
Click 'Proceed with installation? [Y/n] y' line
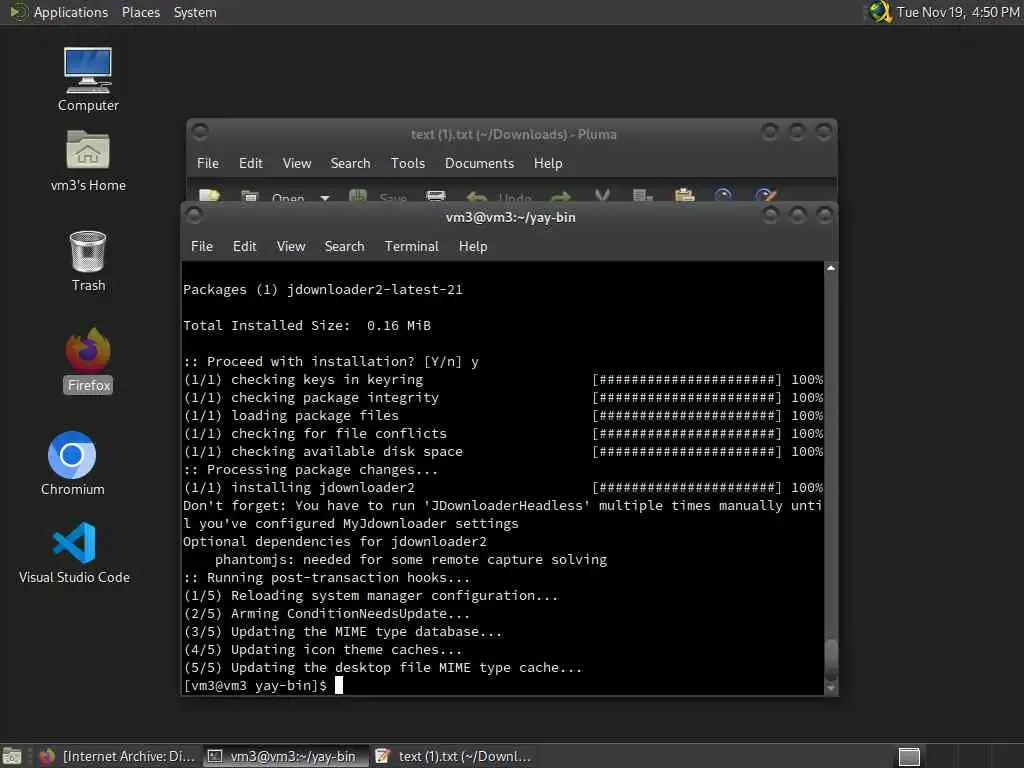coord(331,361)
